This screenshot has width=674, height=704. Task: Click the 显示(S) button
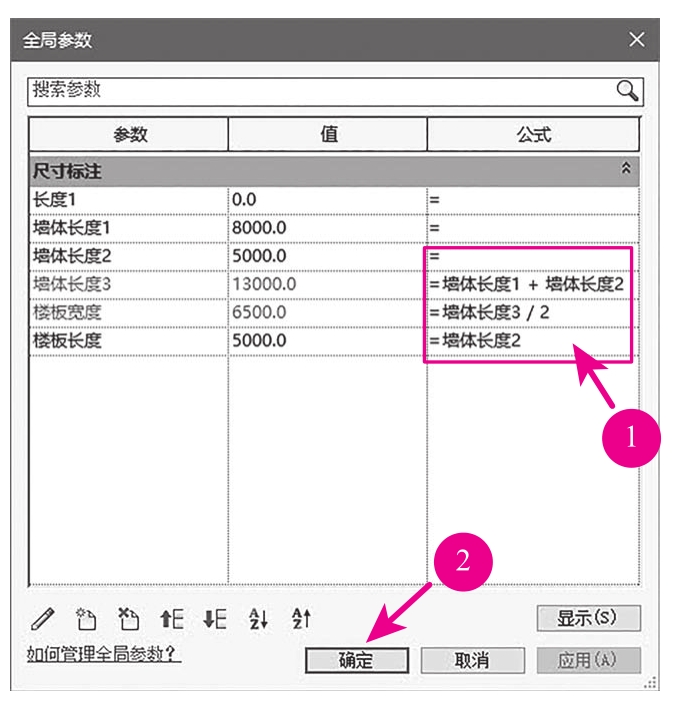coord(587,618)
